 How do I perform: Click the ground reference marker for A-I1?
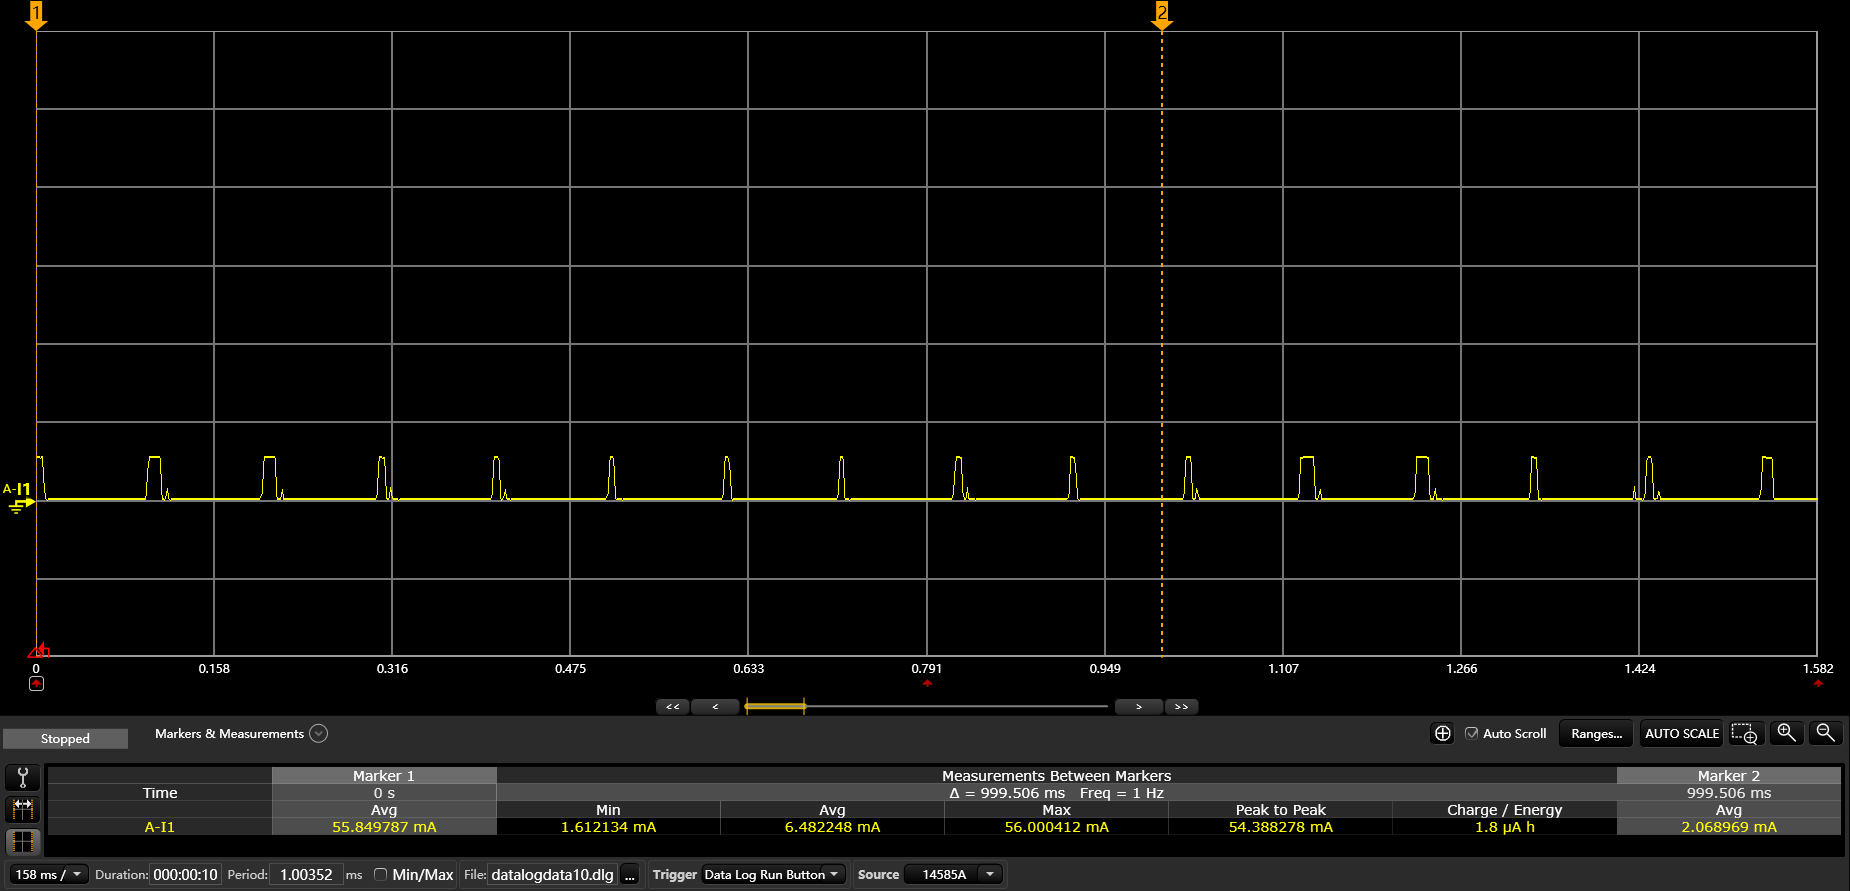[20, 504]
